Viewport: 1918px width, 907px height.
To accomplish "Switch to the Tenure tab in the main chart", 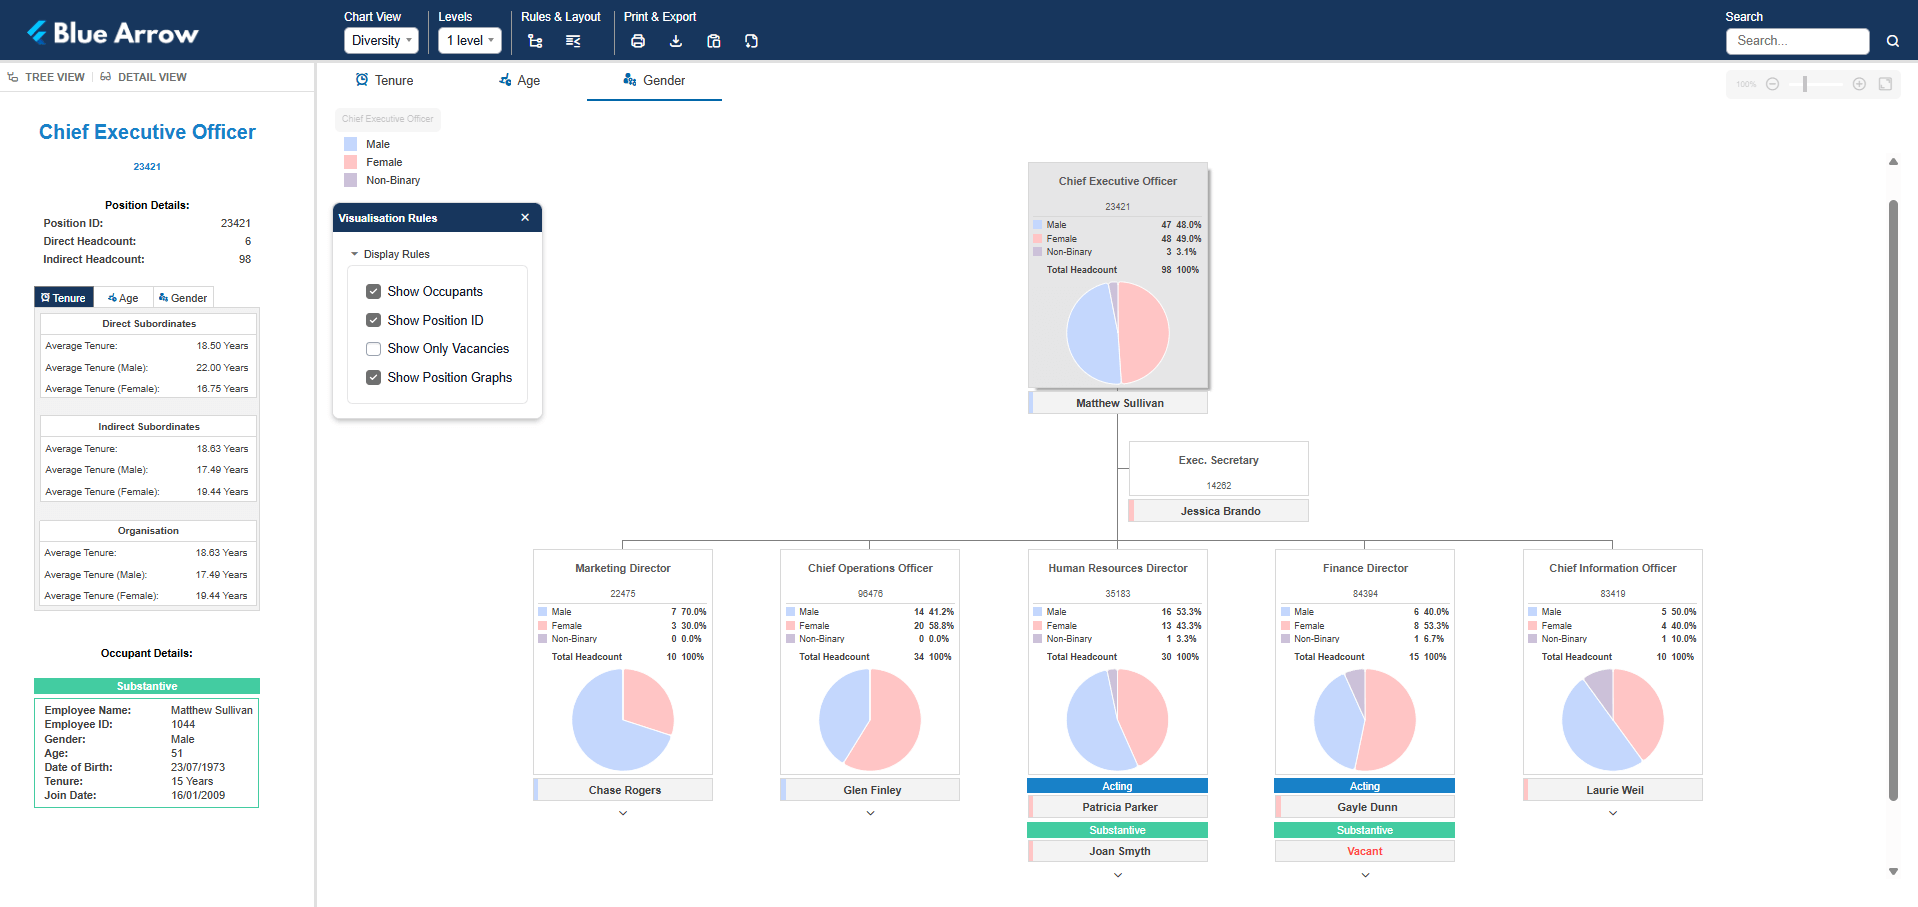I will (x=385, y=81).
